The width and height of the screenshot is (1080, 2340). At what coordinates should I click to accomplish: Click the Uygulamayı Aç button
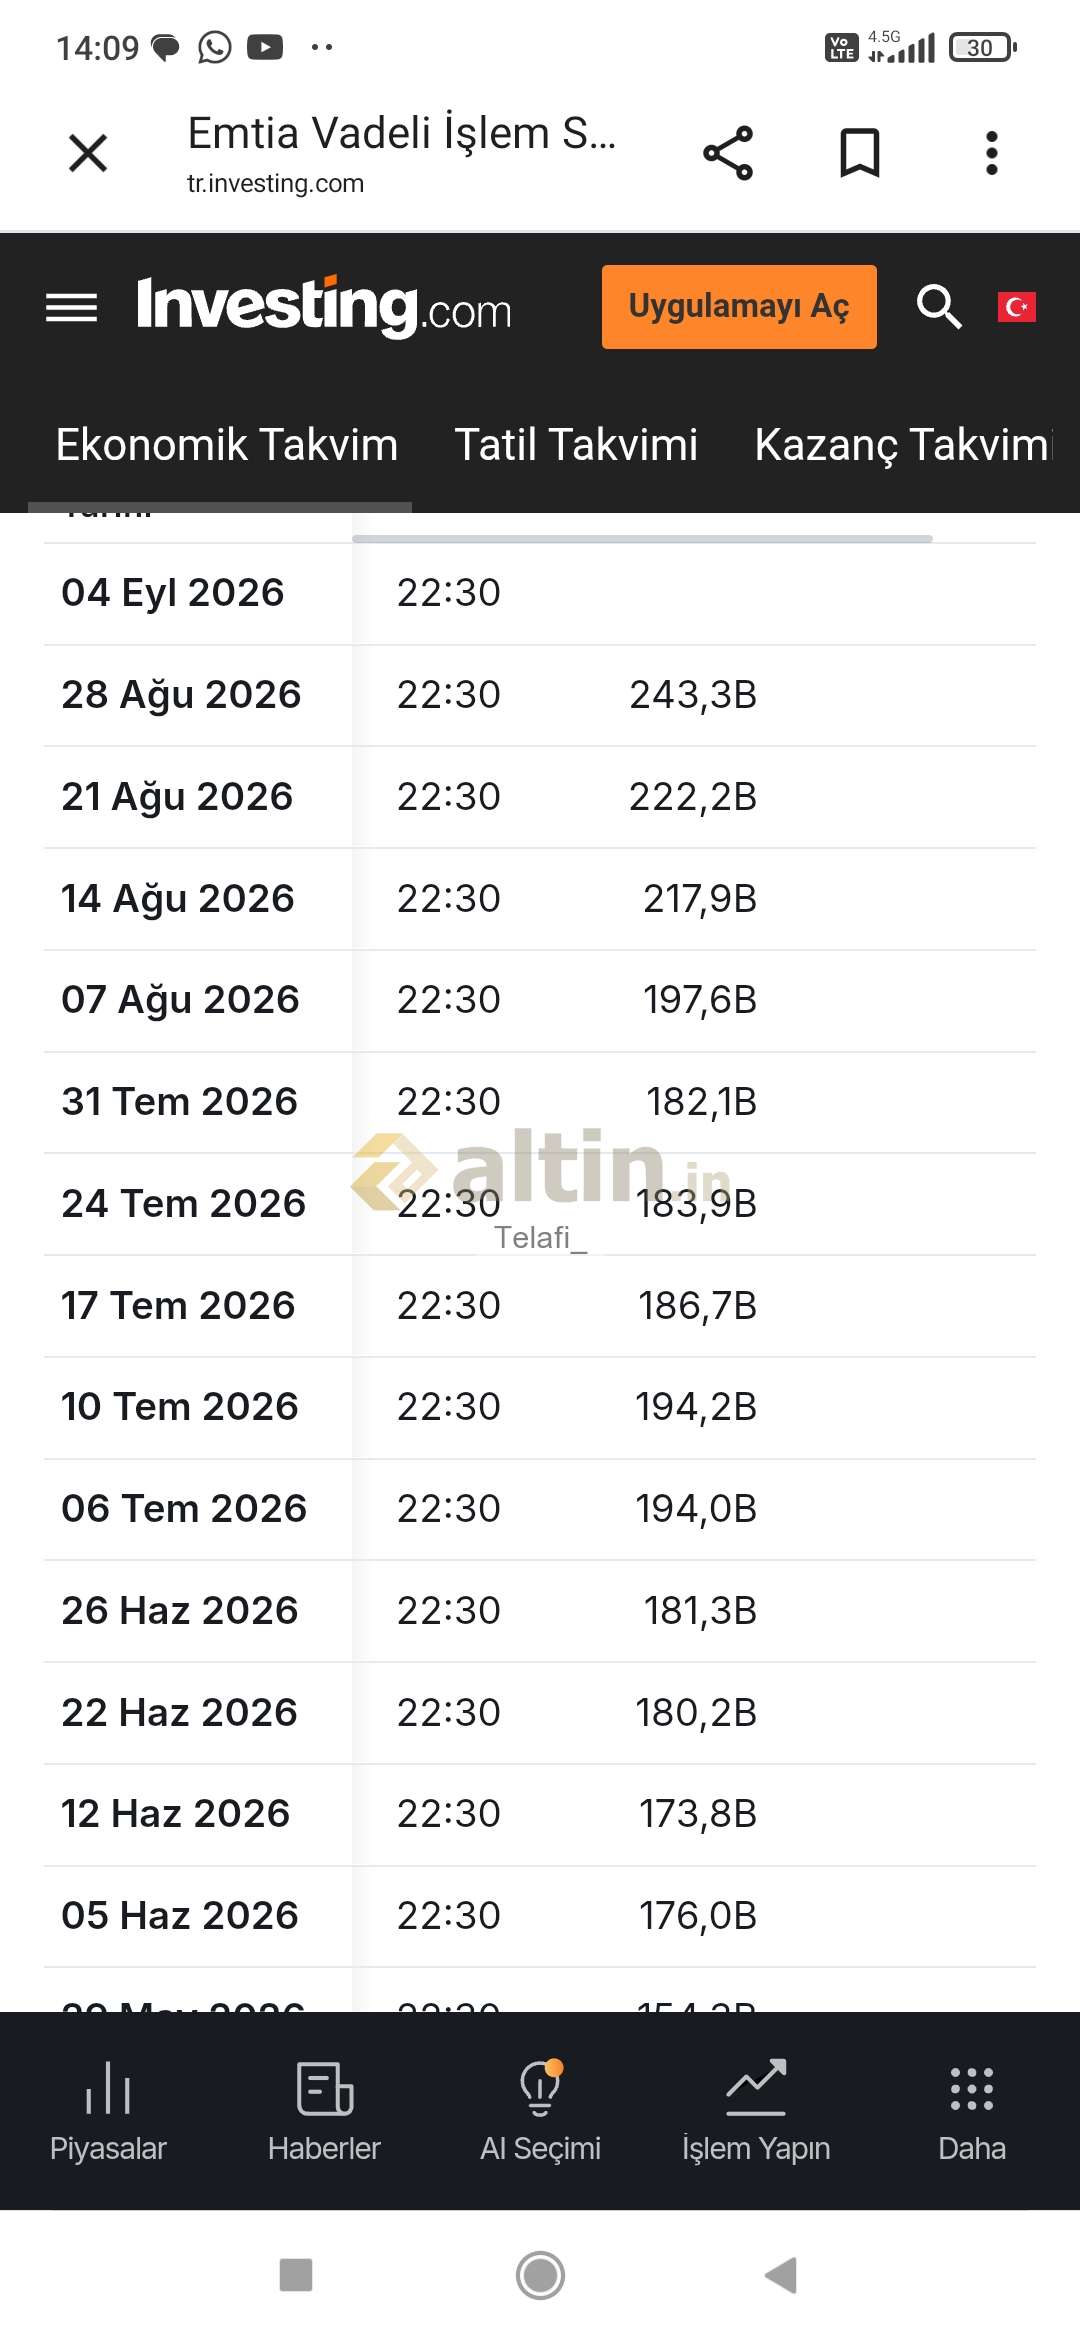pos(739,307)
